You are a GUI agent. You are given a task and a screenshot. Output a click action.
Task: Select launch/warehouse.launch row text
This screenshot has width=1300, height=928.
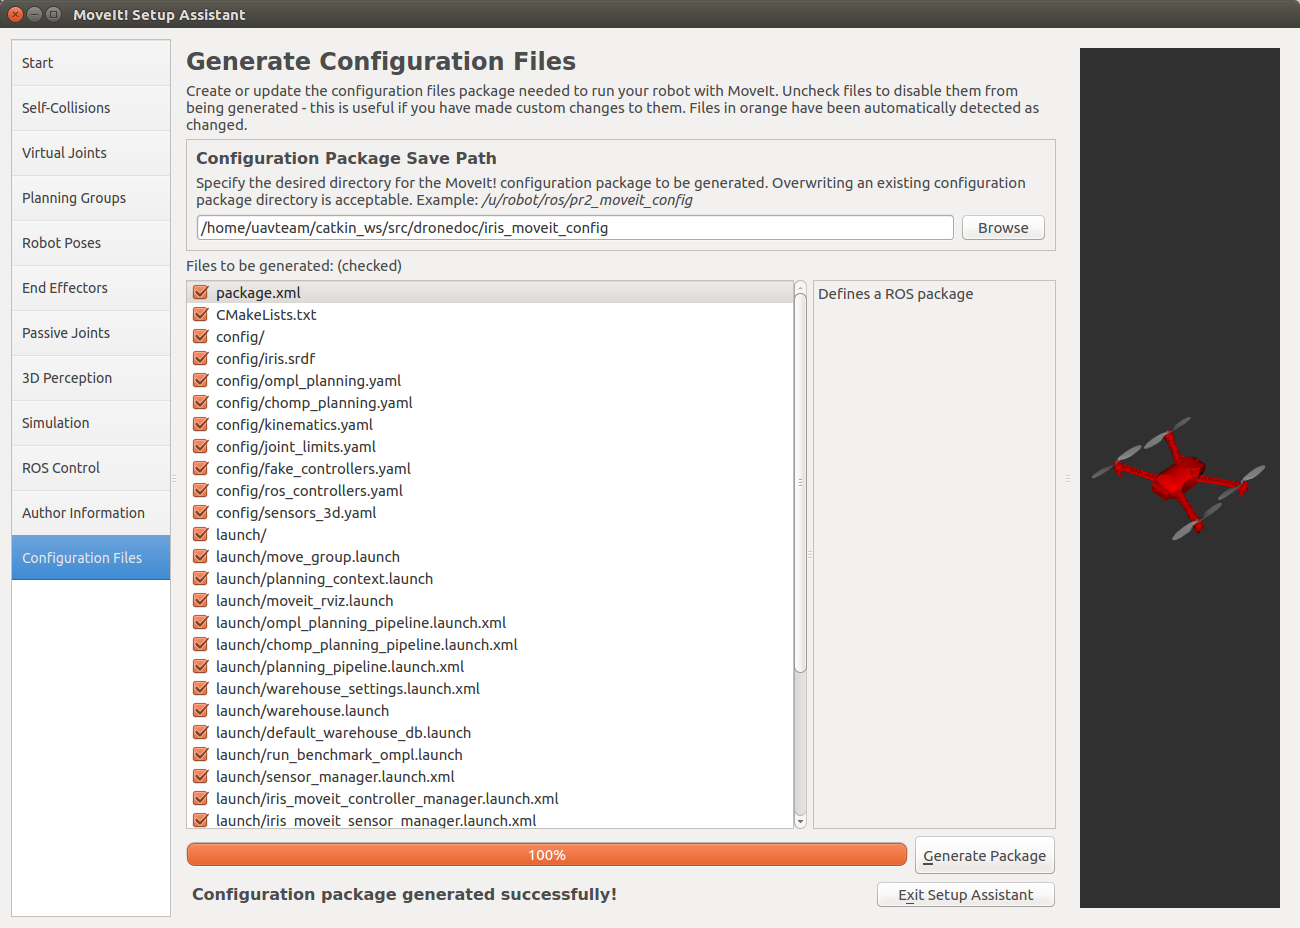[302, 711]
